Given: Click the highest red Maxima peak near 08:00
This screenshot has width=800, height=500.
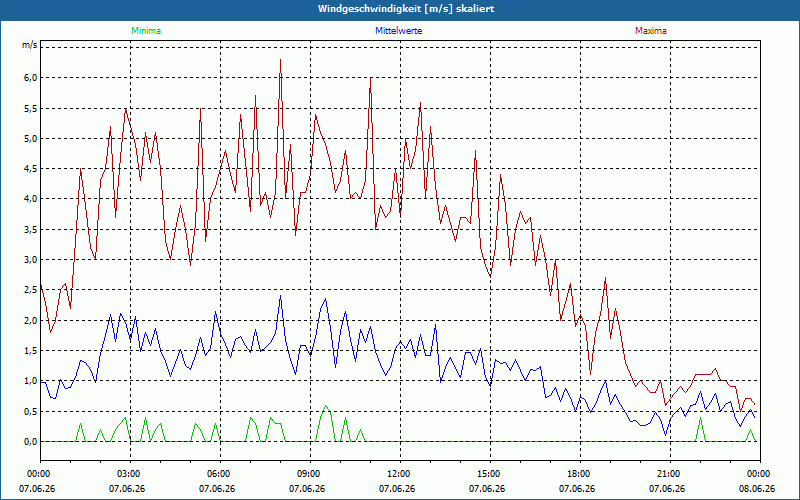Looking at the screenshot, I should [x=280, y=60].
